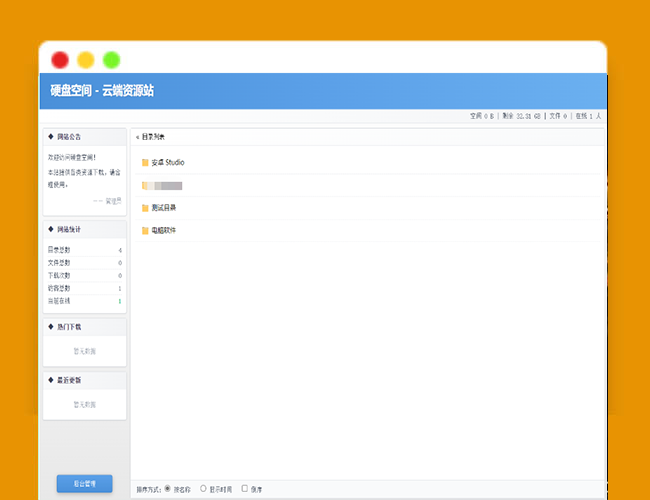Image resolution: width=650 pixels, height=500 pixels.
Task: Click the diamond icon beside 热门下载
Action: pyautogui.click(x=51, y=327)
